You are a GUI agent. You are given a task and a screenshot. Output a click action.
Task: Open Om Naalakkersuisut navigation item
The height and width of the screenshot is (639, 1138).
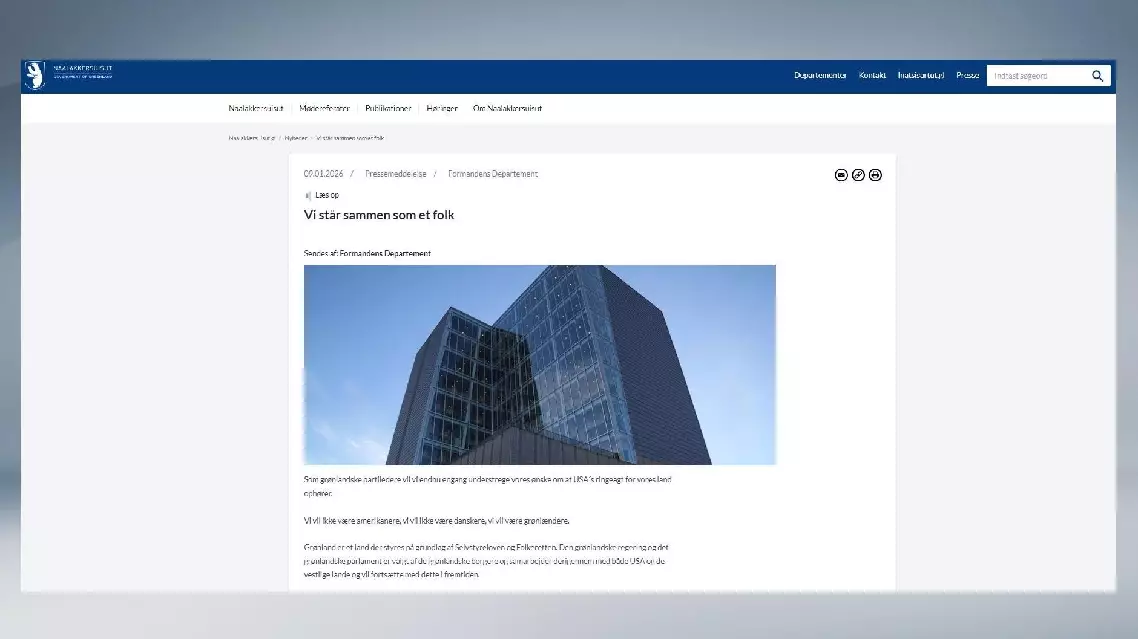click(x=507, y=108)
